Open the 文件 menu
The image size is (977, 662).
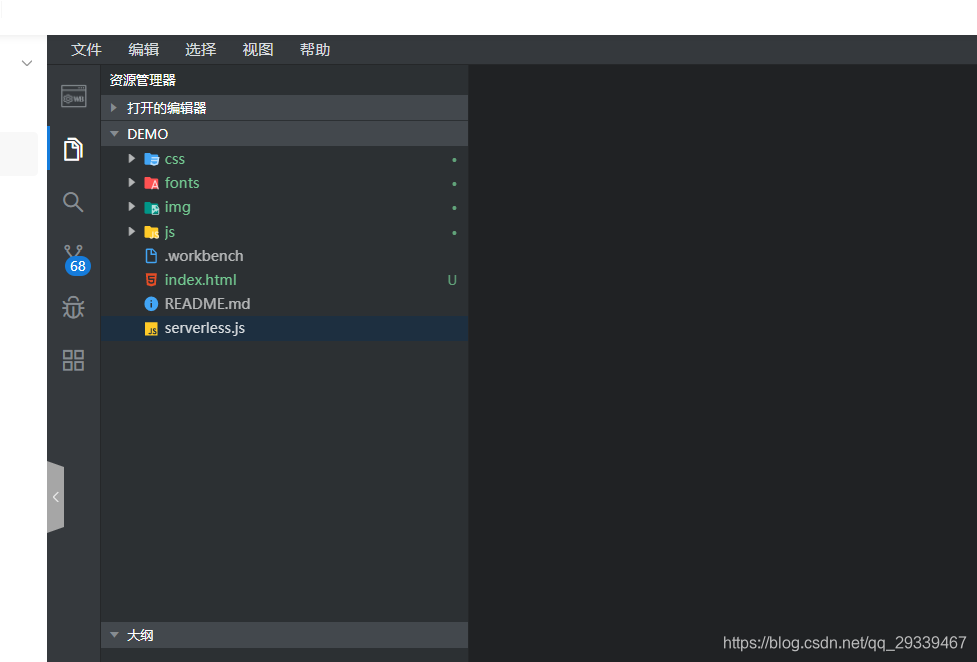tap(86, 50)
